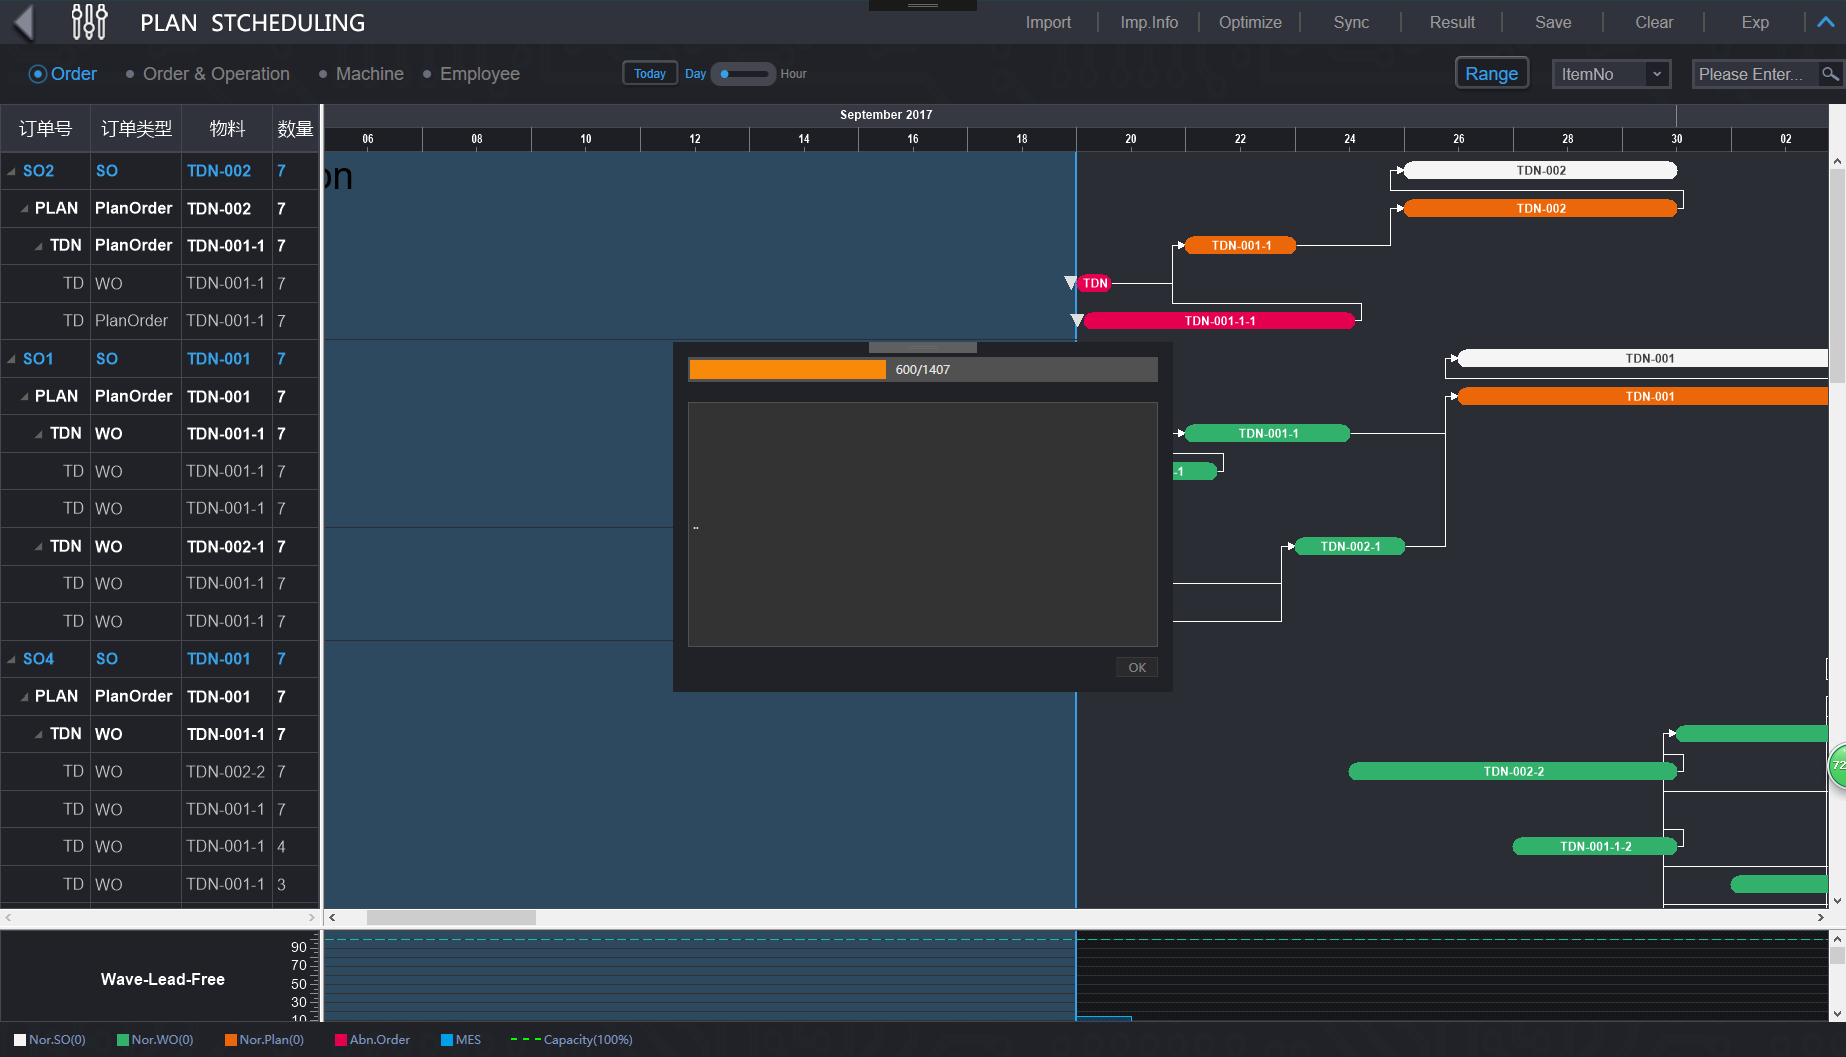This screenshot has height=1057, width=1846.
Task: Collapse PLAN row under SO1
Action: click(24, 397)
